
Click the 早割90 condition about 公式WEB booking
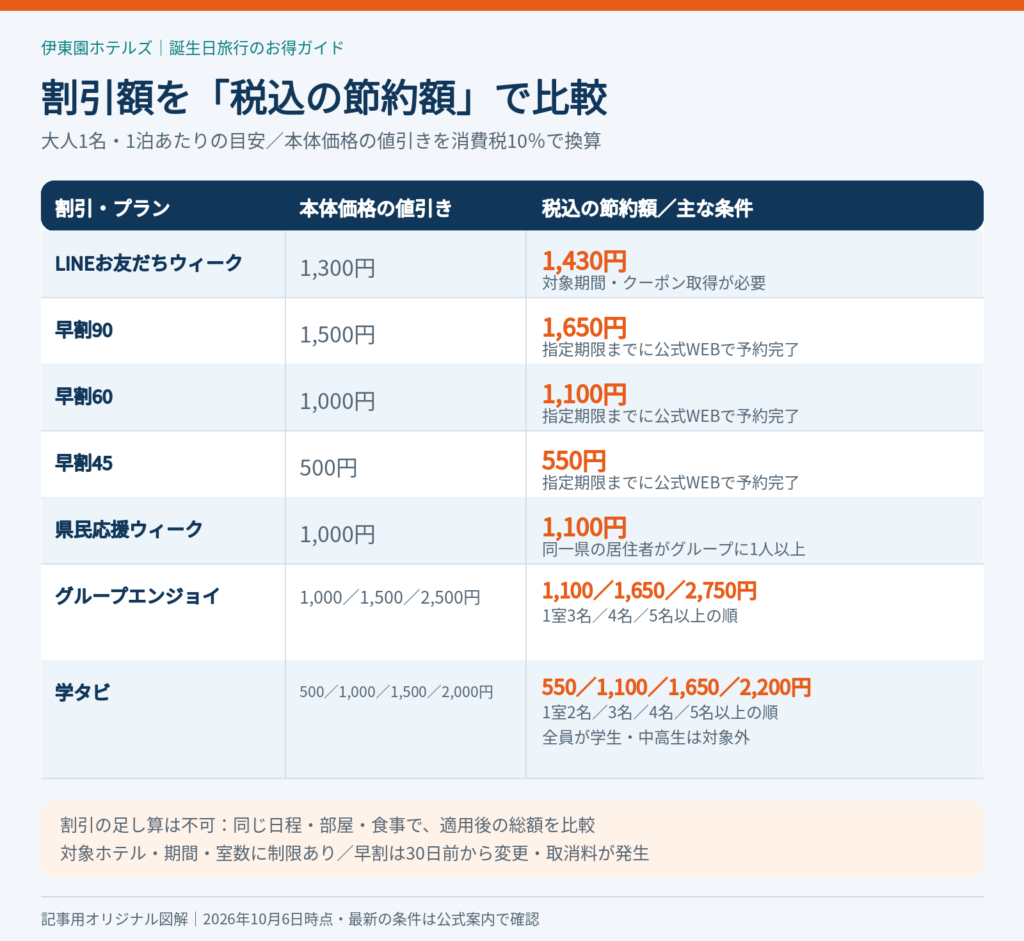(671, 349)
